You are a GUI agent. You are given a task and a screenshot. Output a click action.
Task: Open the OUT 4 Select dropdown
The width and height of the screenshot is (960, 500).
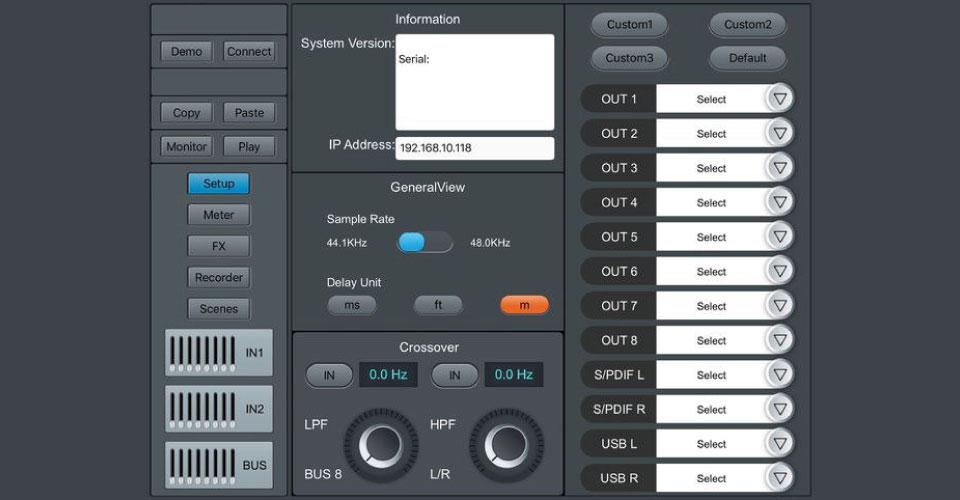[711, 203]
